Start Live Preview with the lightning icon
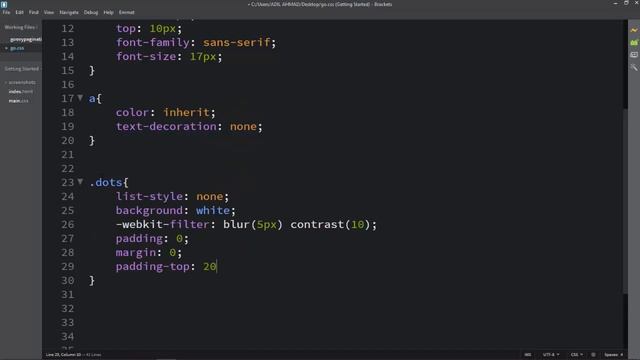 click(x=633, y=30)
